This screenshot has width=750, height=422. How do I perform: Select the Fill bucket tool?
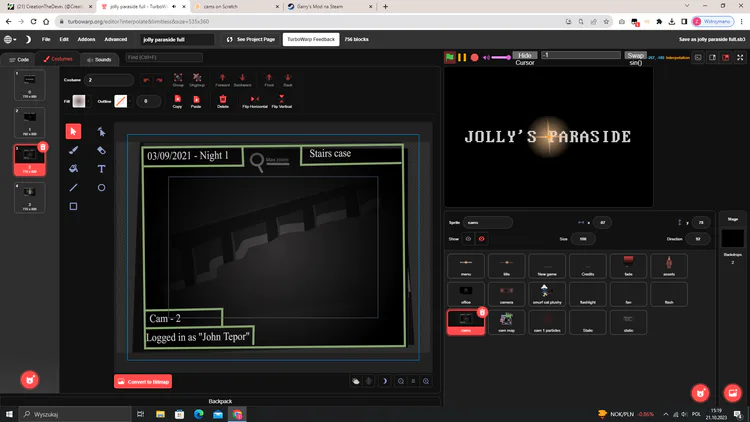pyautogui.click(x=73, y=168)
